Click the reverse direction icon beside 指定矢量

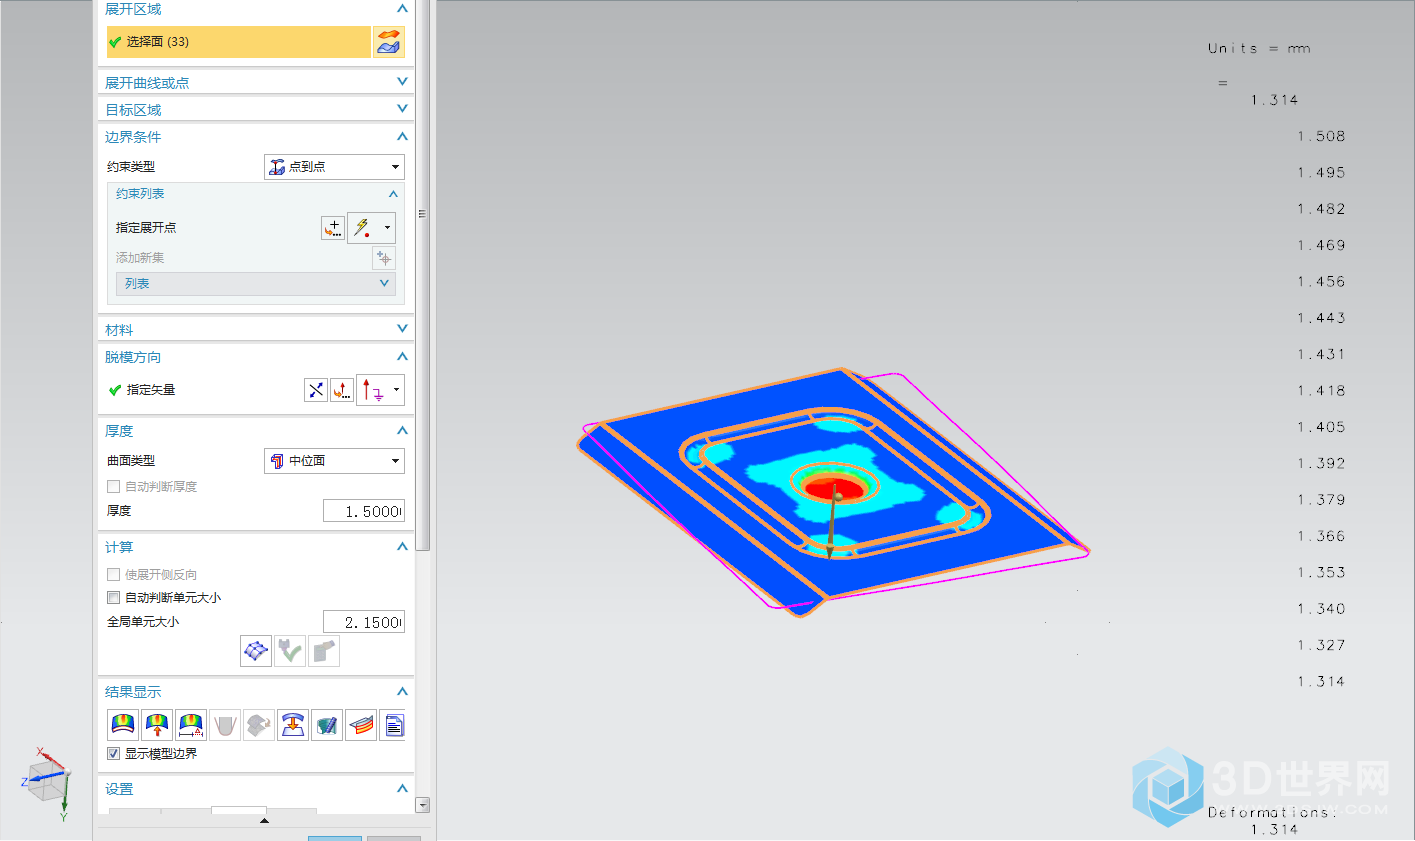click(316, 390)
